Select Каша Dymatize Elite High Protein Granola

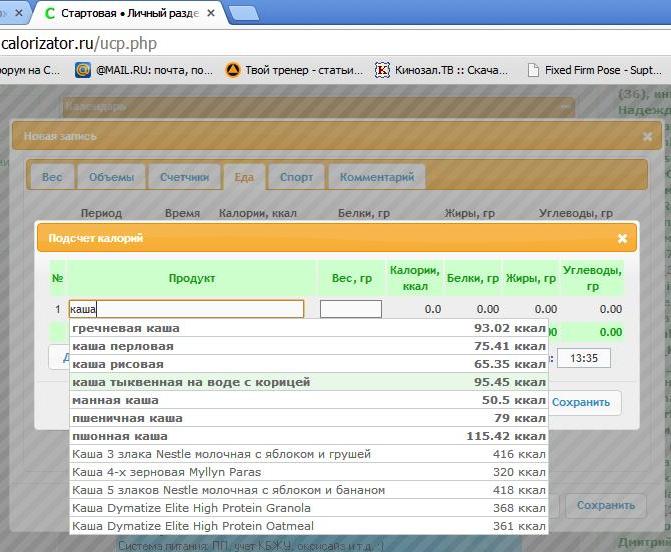(x=309, y=508)
